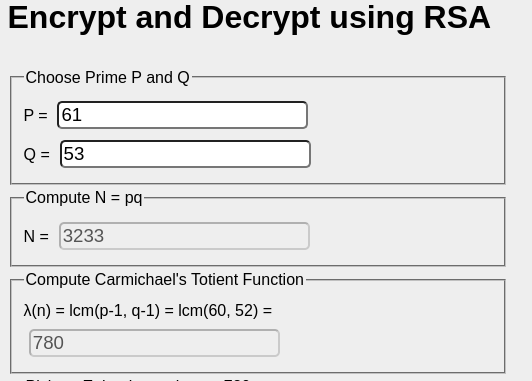Click the λ(n) = lcm(p-1, q-1) formula text
This screenshot has height=381, width=532.
point(148,310)
